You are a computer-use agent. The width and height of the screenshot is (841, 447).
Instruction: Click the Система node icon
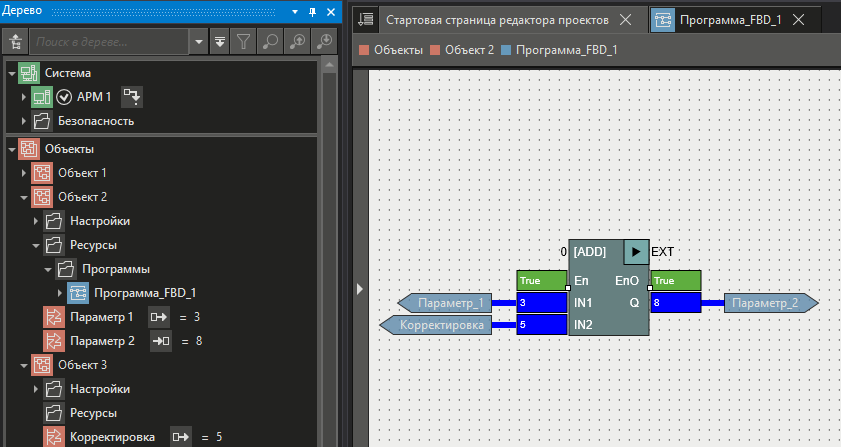pyautogui.click(x=29, y=73)
